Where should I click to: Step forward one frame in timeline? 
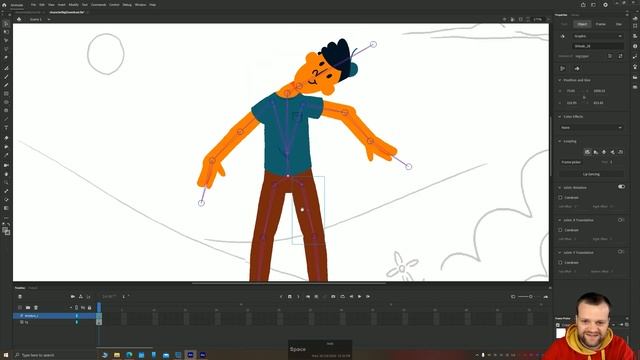368,297
